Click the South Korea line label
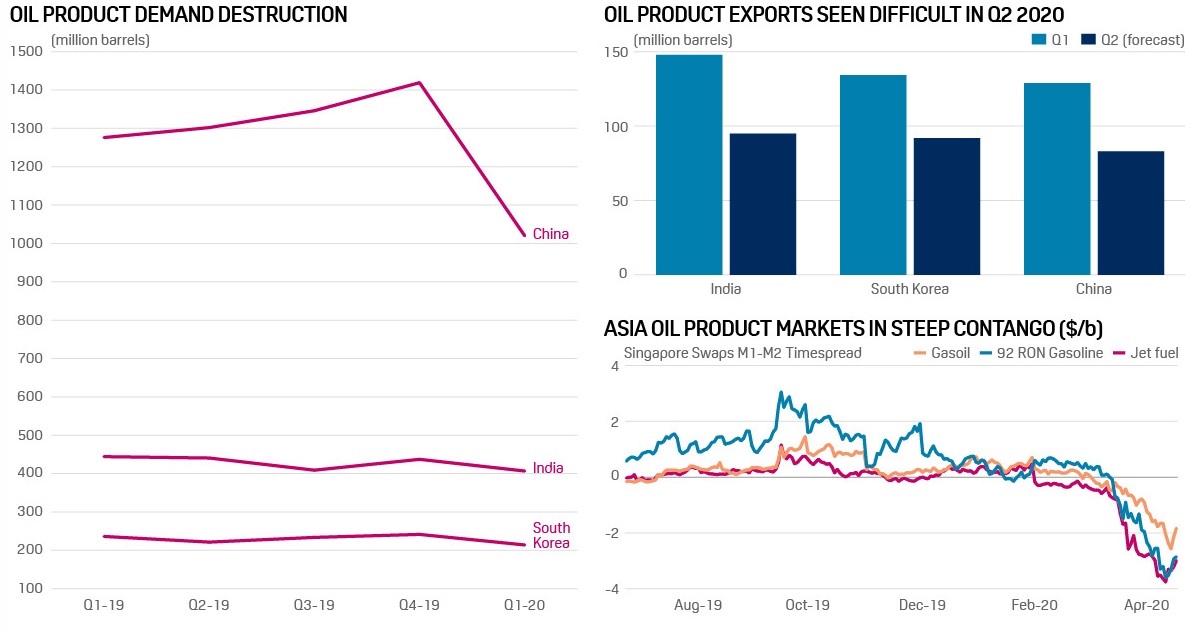1185x633 pixels. pos(551,535)
